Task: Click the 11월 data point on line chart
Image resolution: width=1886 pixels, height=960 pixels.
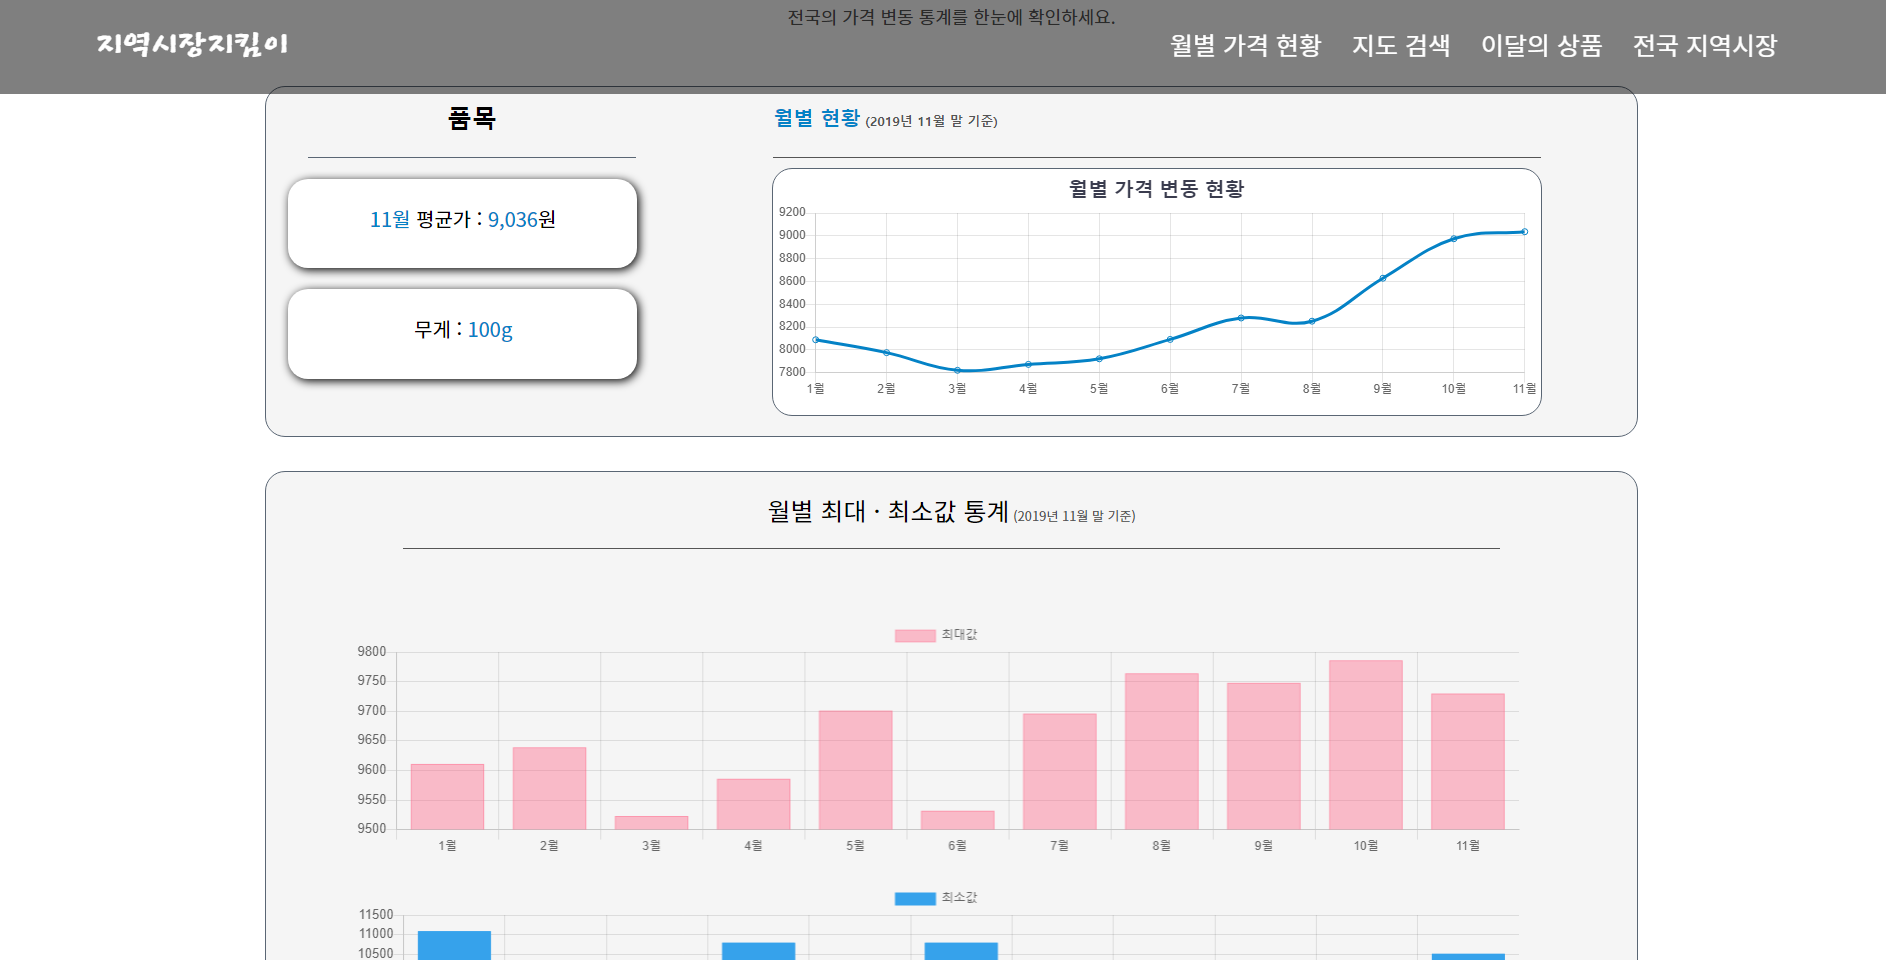Action: point(1524,232)
